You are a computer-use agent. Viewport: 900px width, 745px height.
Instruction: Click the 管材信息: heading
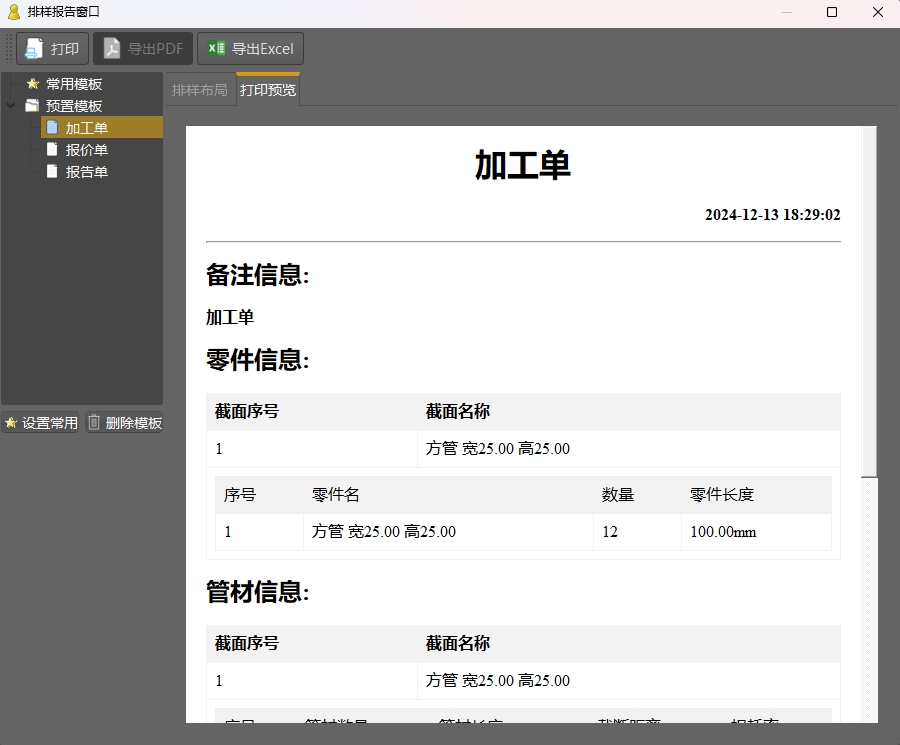pos(258,592)
